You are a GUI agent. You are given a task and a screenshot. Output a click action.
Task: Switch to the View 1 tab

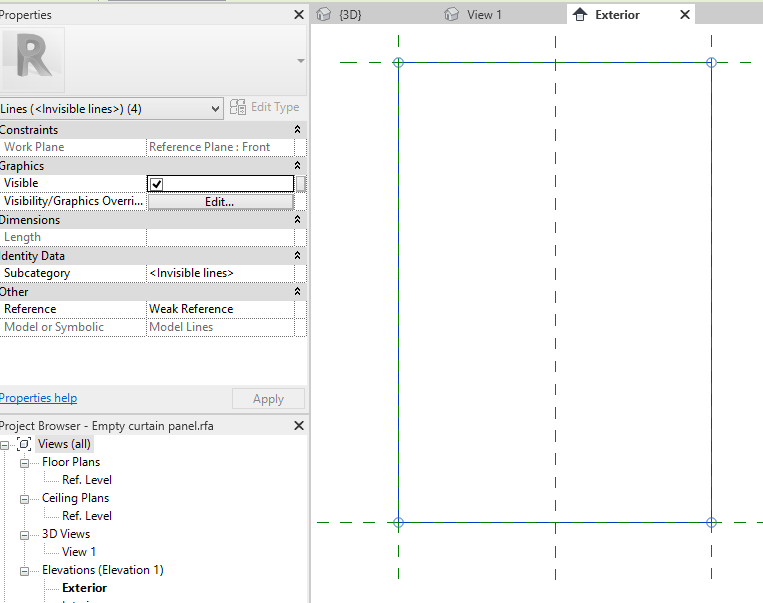pyautogui.click(x=484, y=15)
